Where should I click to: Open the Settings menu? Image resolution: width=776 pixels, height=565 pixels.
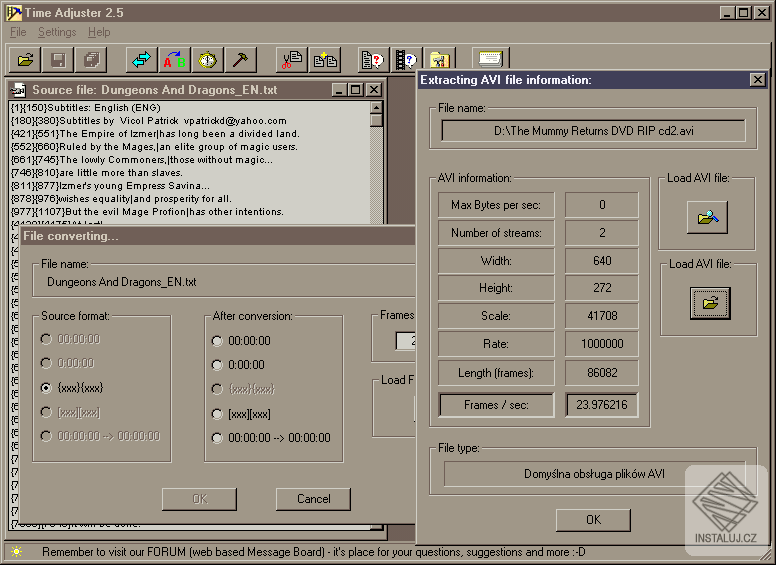(x=57, y=32)
